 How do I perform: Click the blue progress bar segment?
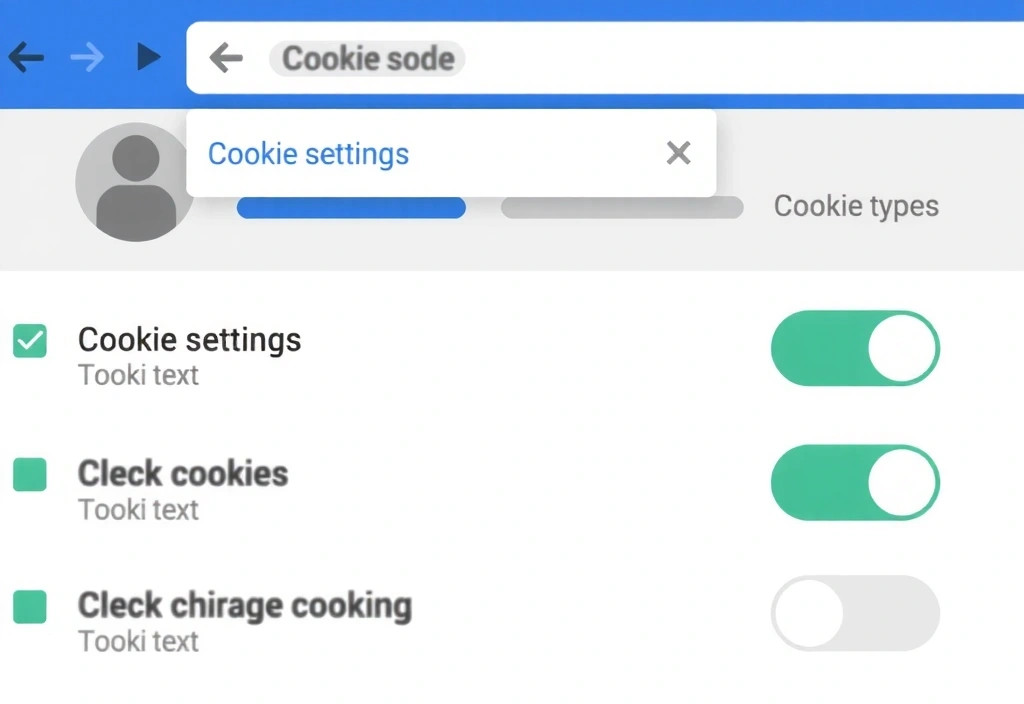tap(351, 207)
